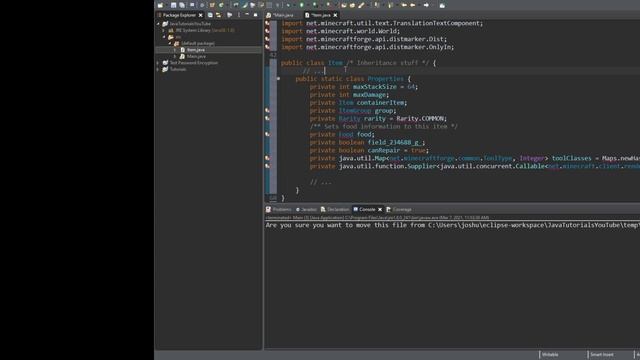
Task: Click the maxStackSize field in code
Action: pos(375,87)
